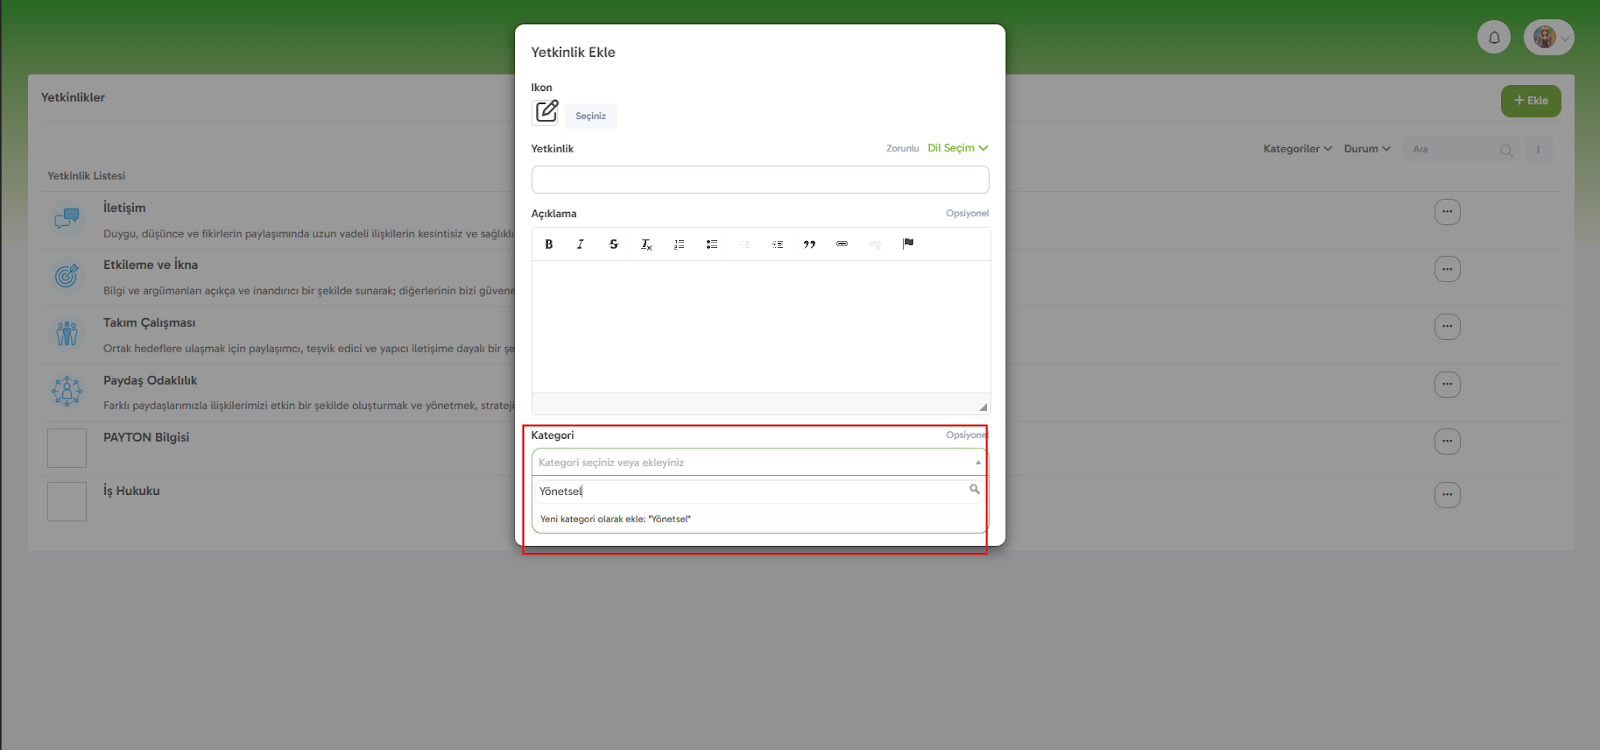
Task: Insert a bulleted list
Action: pyautogui.click(x=712, y=244)
